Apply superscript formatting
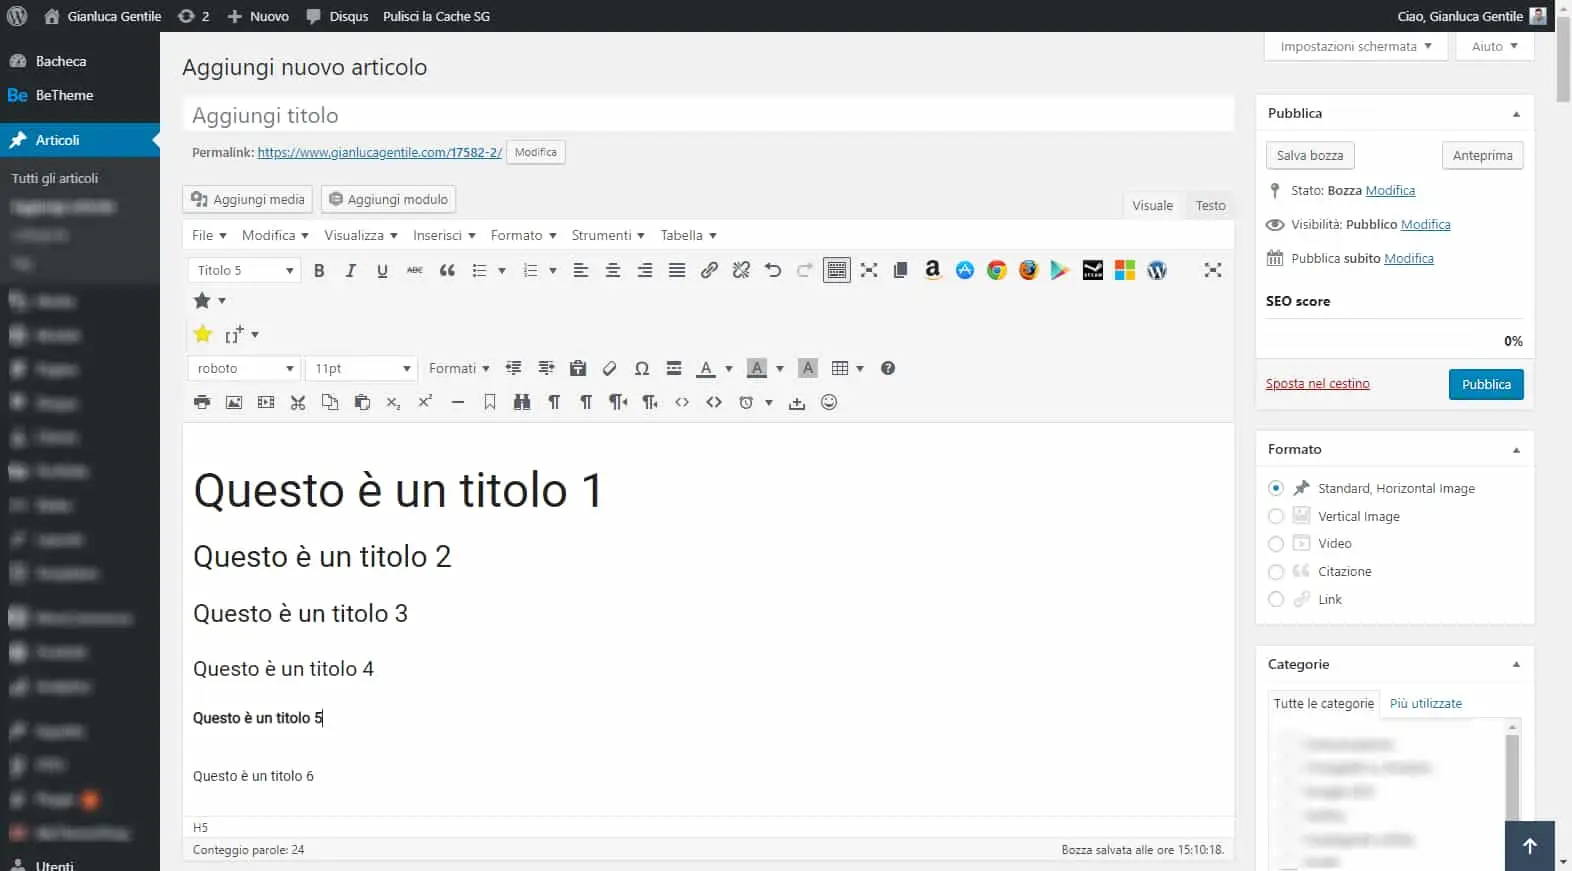Screen dimensions: 1572x871 click(x=425, y=402)
